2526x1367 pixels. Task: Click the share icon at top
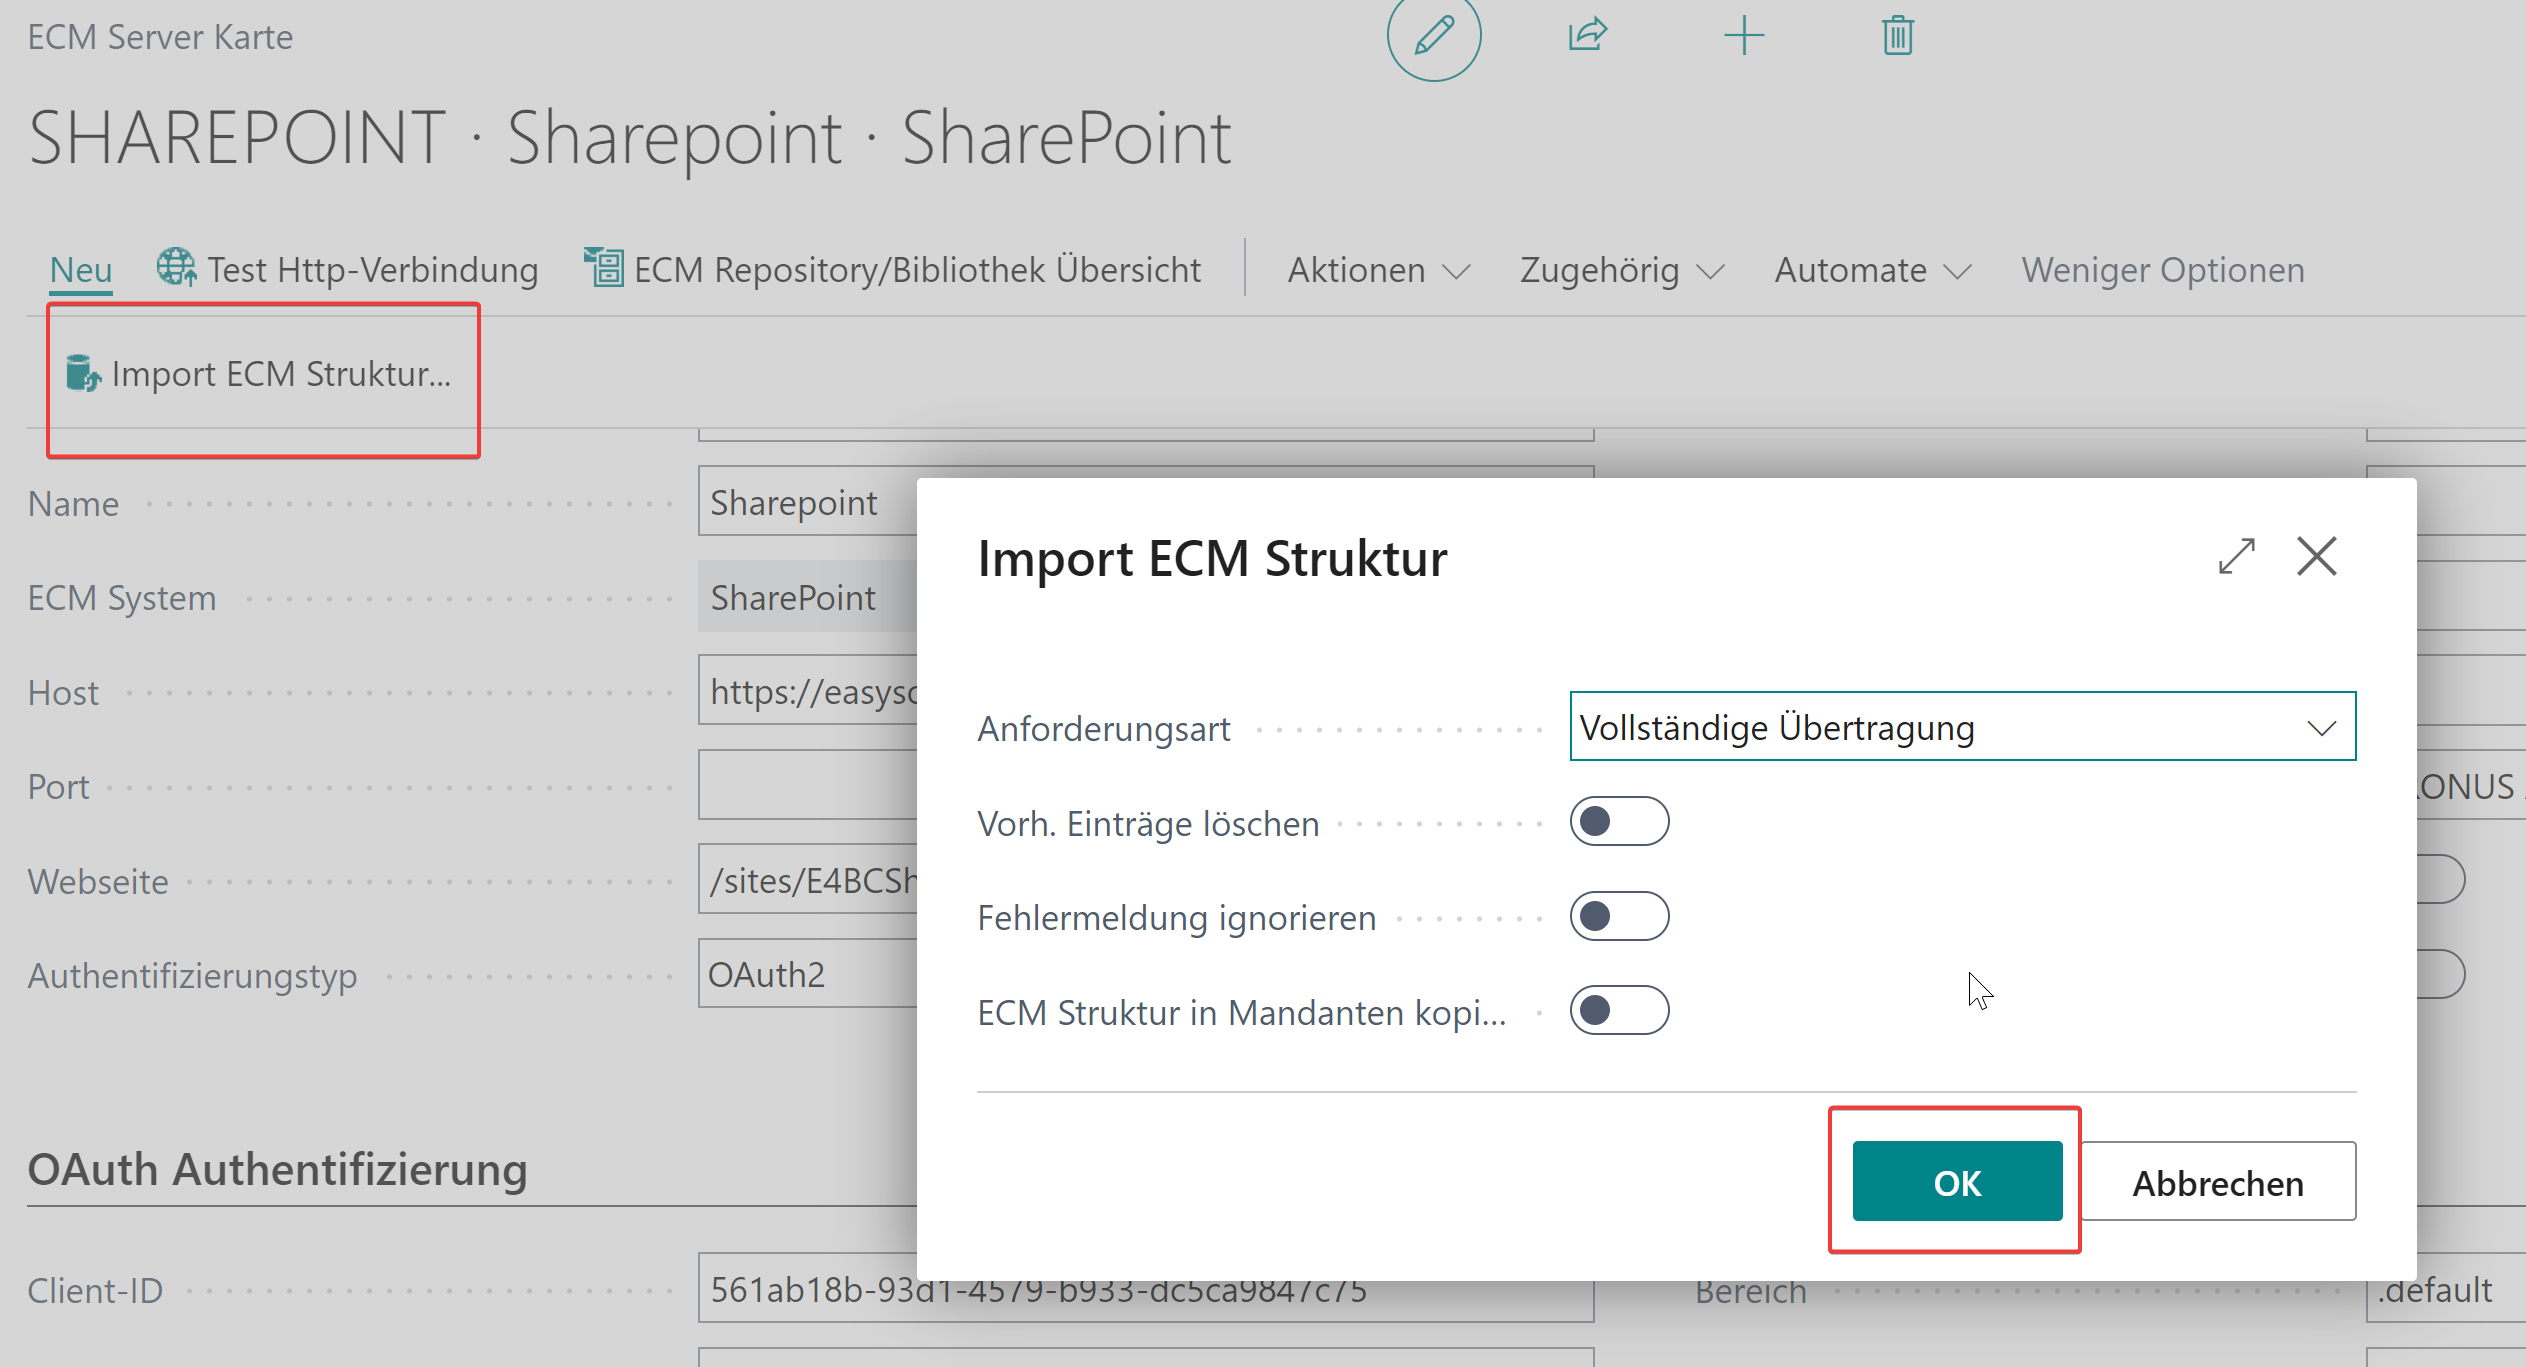tap(1587, 36)
